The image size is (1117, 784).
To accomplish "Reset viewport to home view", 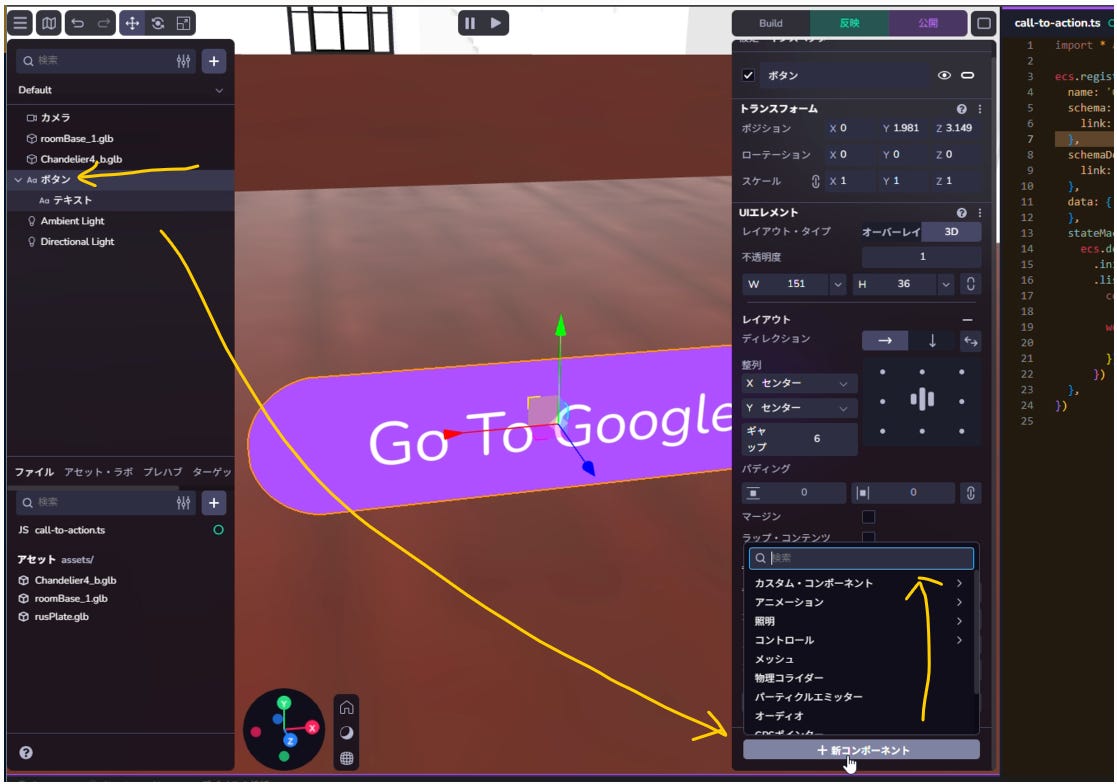I will pyautogui.click(x=347, y=707).
